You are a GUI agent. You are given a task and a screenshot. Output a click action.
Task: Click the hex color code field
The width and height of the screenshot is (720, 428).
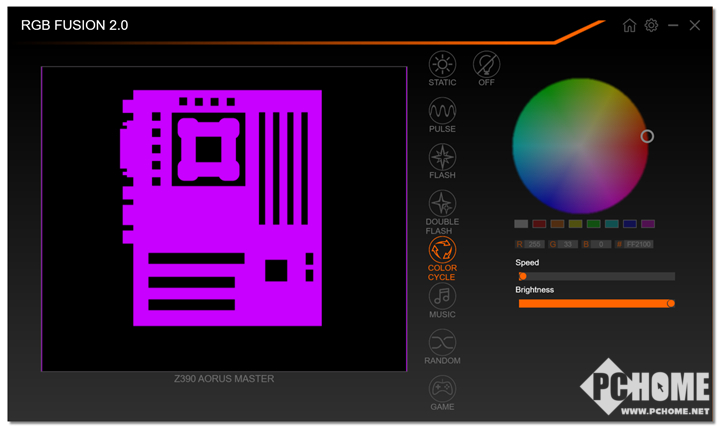coord(638,244)
